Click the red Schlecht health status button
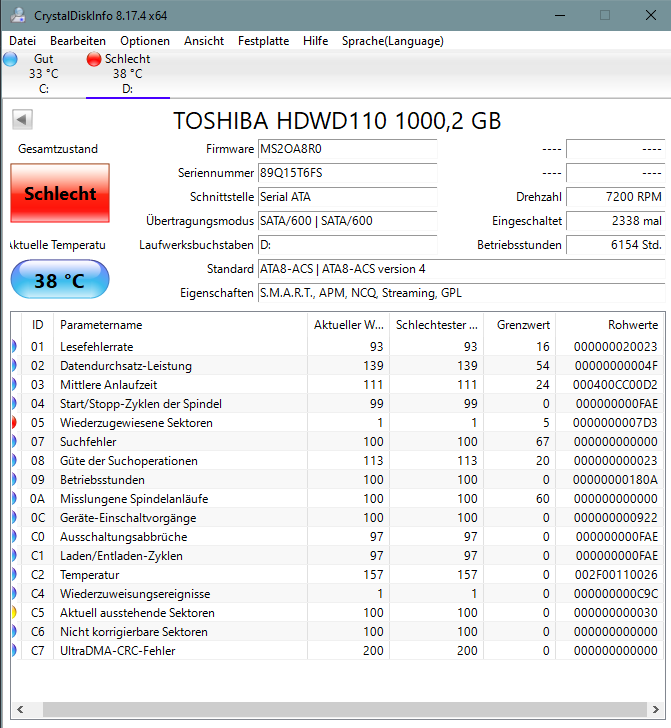The width and height of the screenshot is (671, 728). (60, 193)
